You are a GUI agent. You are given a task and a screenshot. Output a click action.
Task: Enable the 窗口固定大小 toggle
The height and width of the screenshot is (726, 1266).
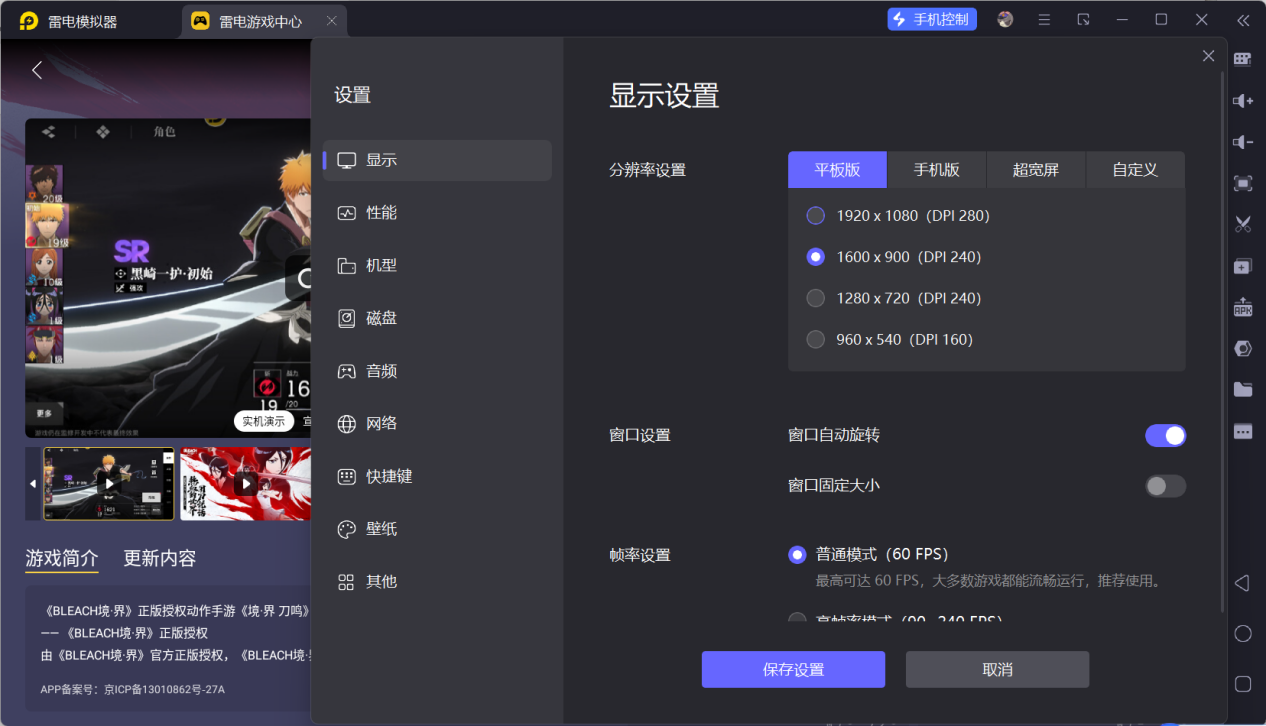(x=1166, y=486)
